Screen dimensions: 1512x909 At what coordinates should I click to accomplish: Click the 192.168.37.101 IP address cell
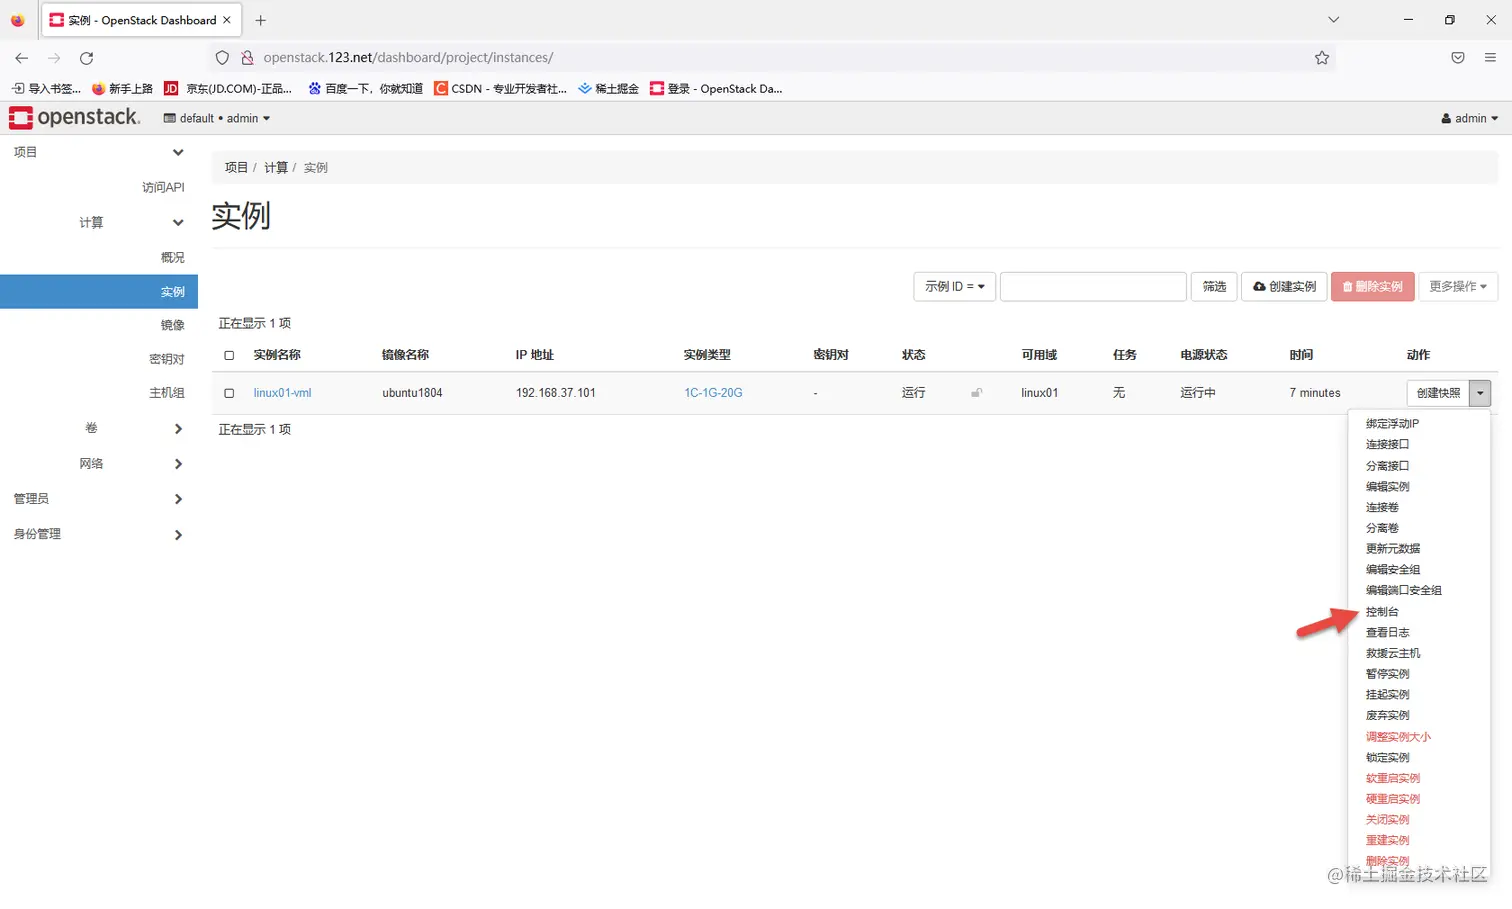pyautogui.click(x=555, y=393)
